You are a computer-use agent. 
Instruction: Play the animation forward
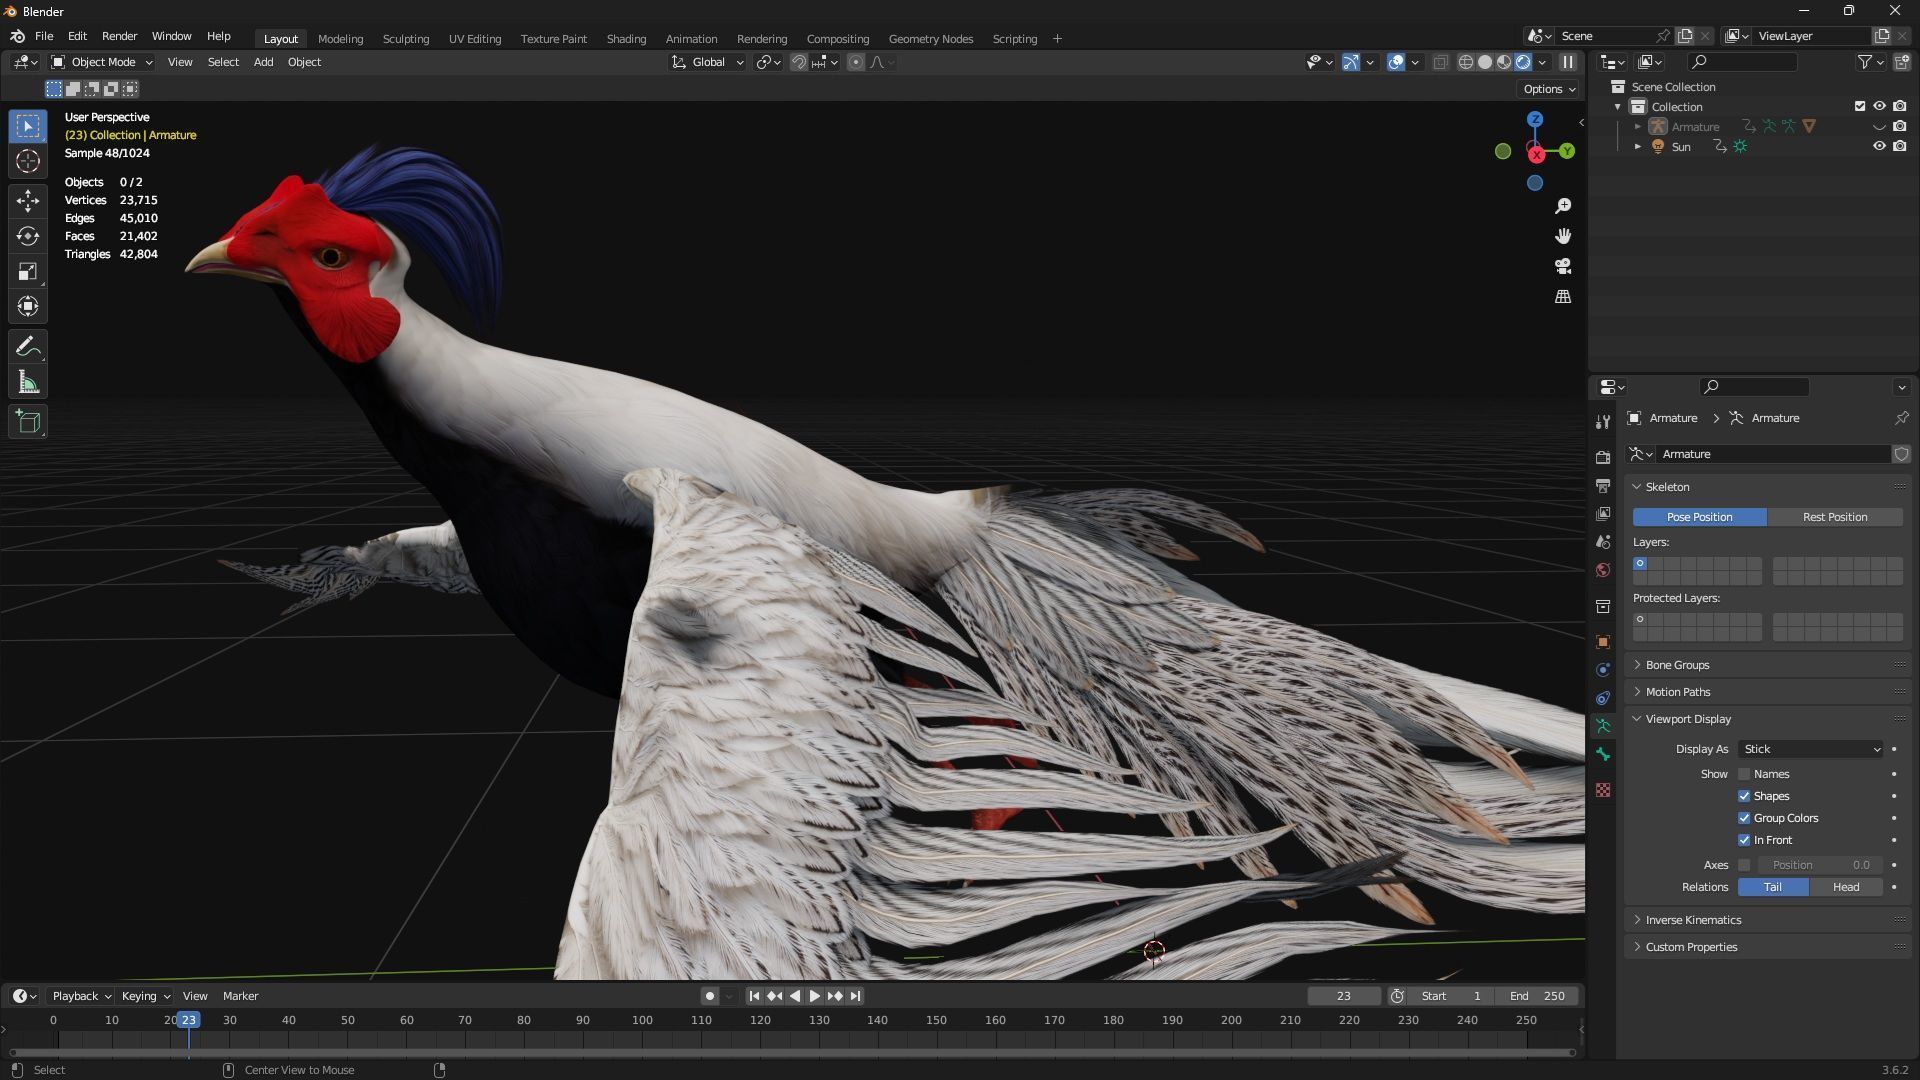pos(814,996)
